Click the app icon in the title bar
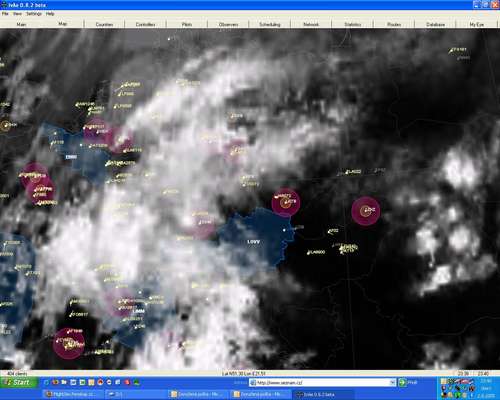Viewport: 500px width, 400px height. click(x=4, y=5)
